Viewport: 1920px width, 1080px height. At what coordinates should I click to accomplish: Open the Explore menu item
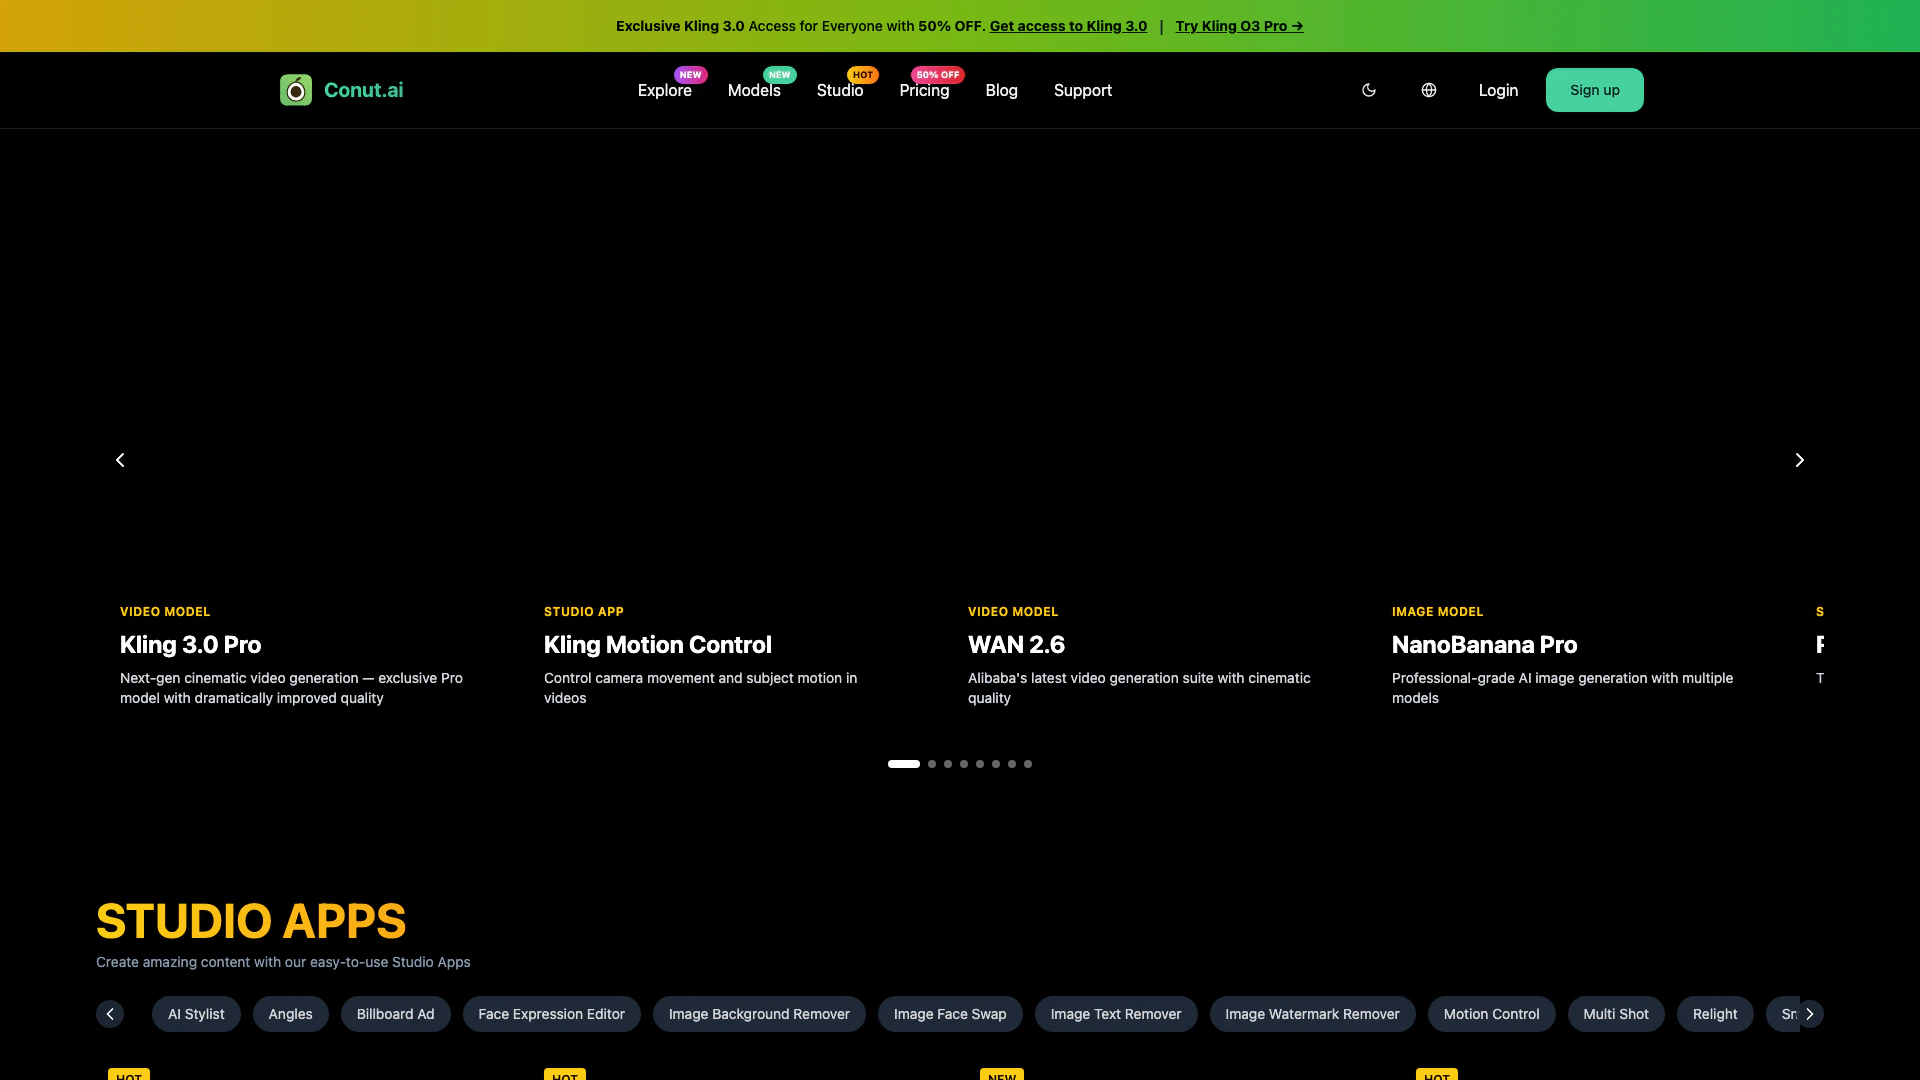point(664,91)
